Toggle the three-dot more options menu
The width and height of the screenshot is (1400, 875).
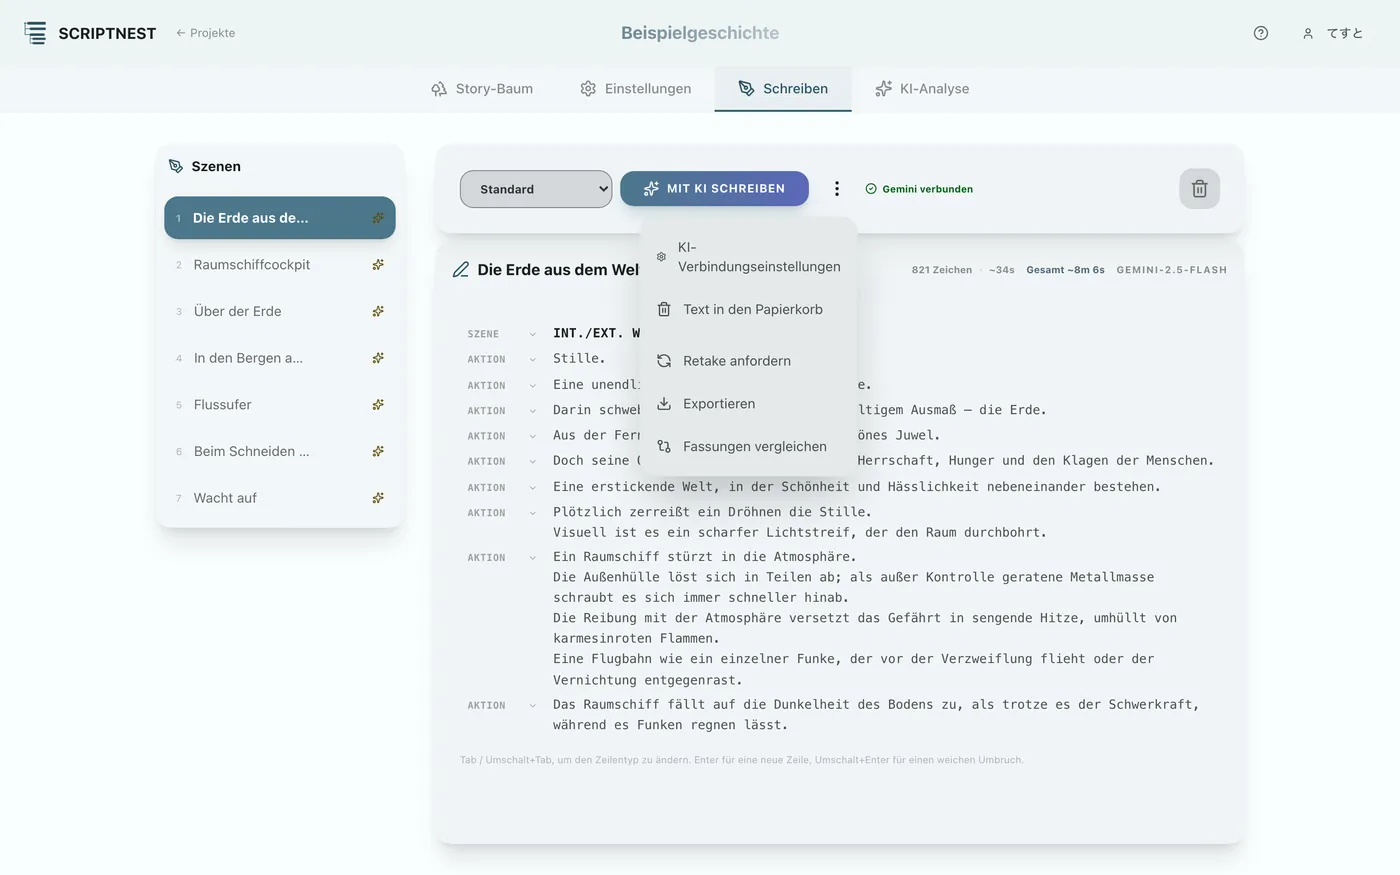[x=837, y=189]
